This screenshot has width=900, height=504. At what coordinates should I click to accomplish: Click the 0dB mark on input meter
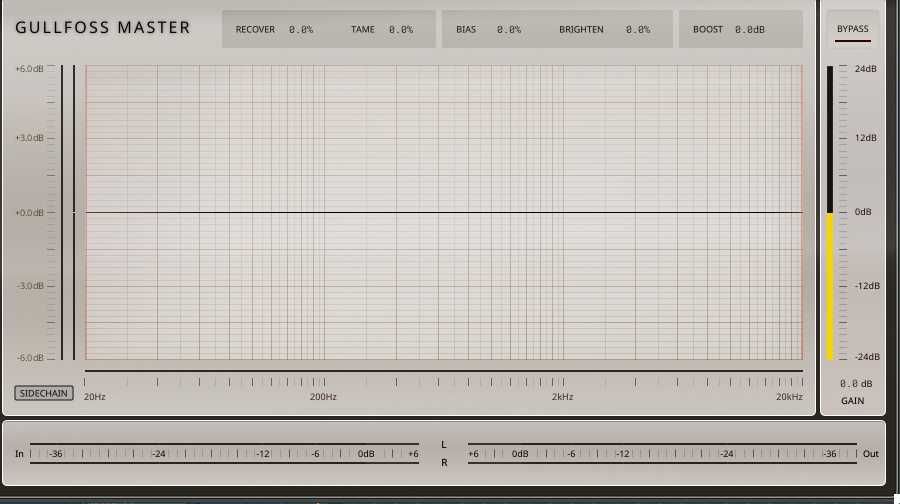pos(366,453)
